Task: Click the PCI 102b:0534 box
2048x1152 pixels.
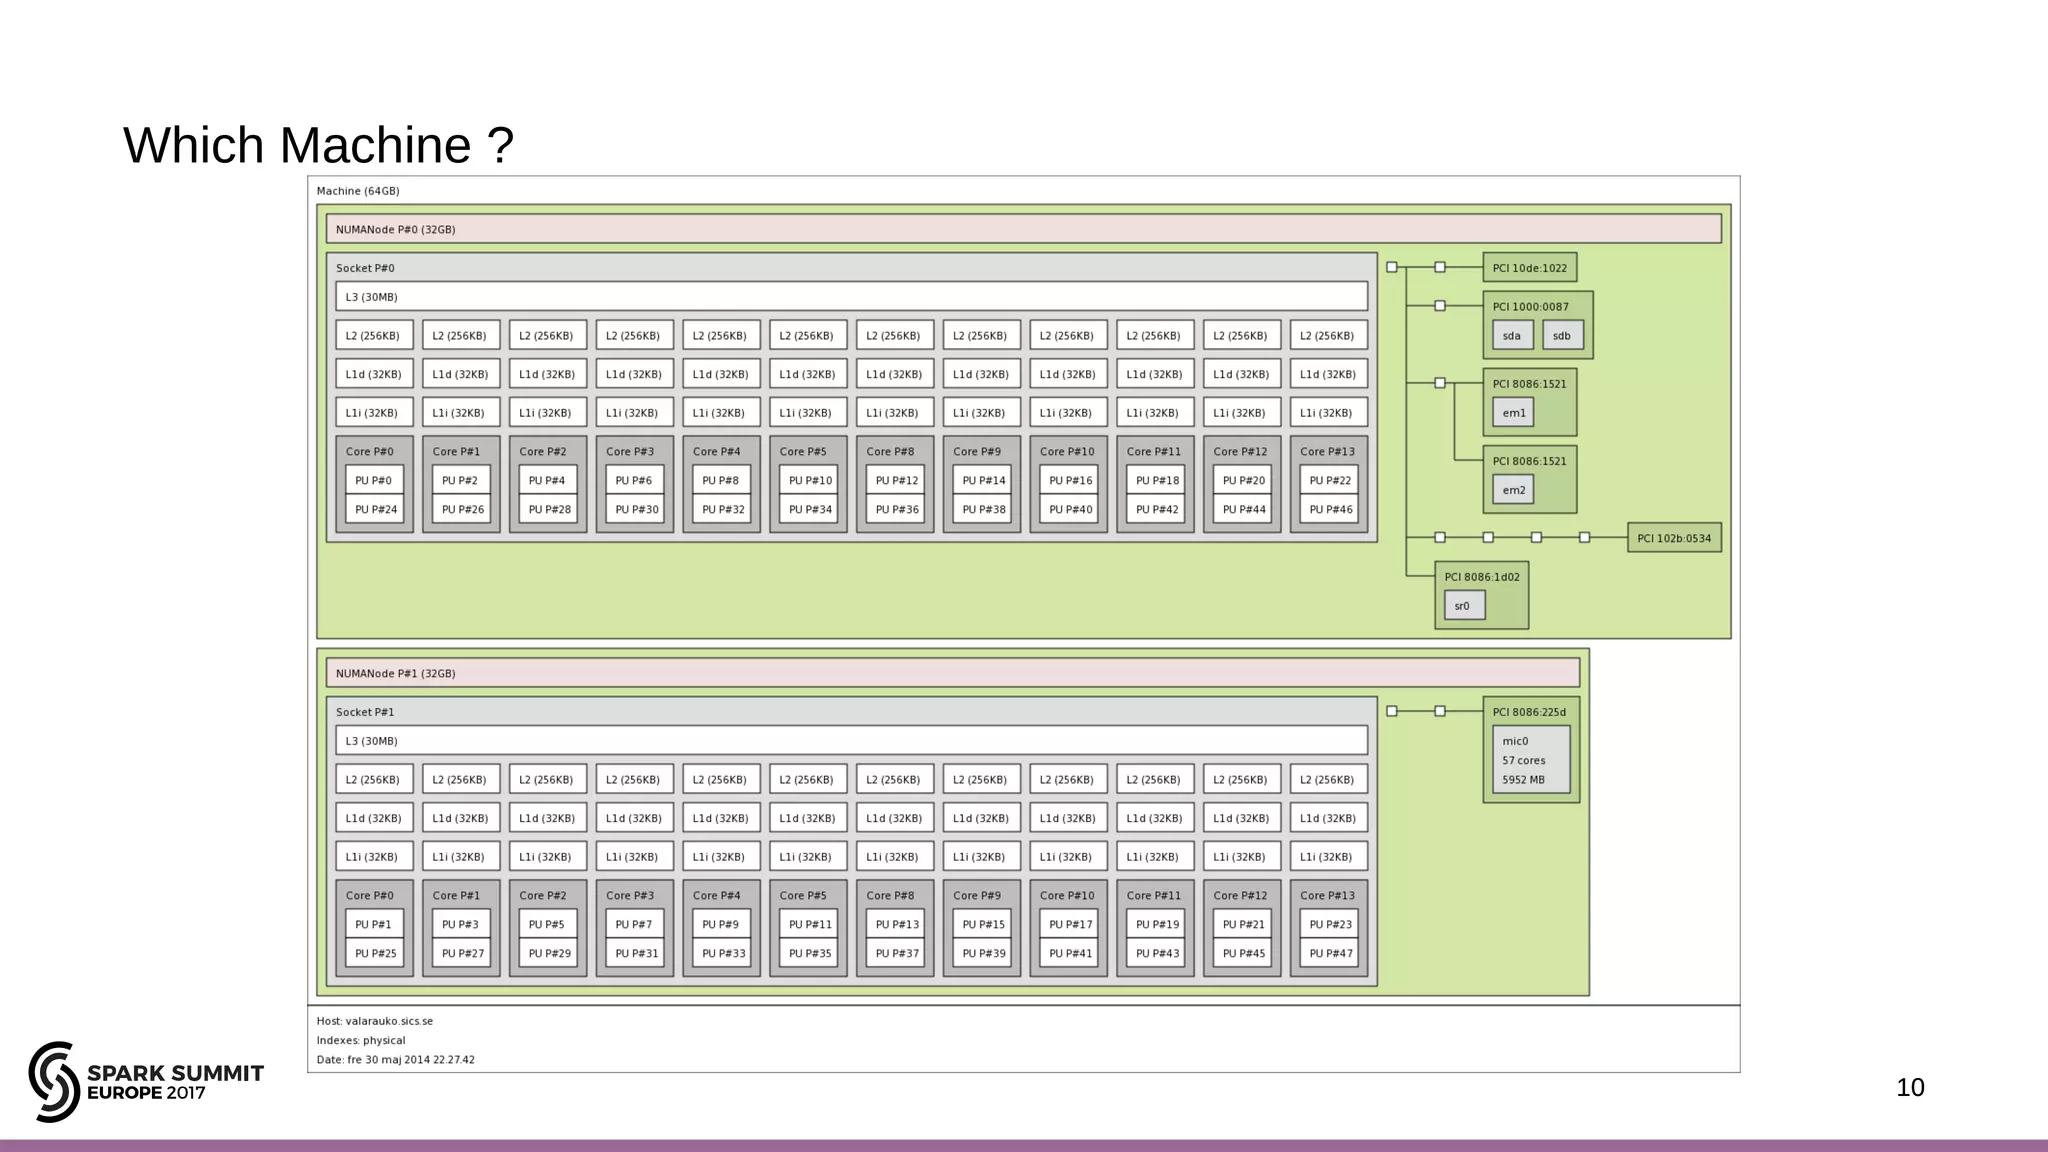Action: 1673,538
